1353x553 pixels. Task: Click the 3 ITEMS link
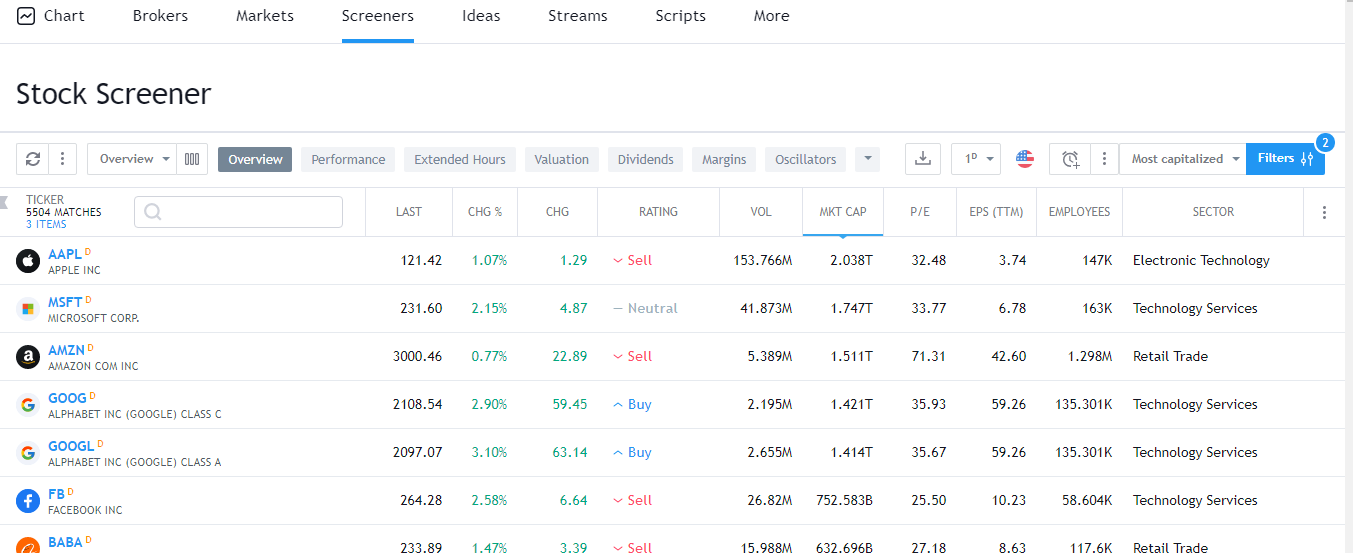[44, 224]
